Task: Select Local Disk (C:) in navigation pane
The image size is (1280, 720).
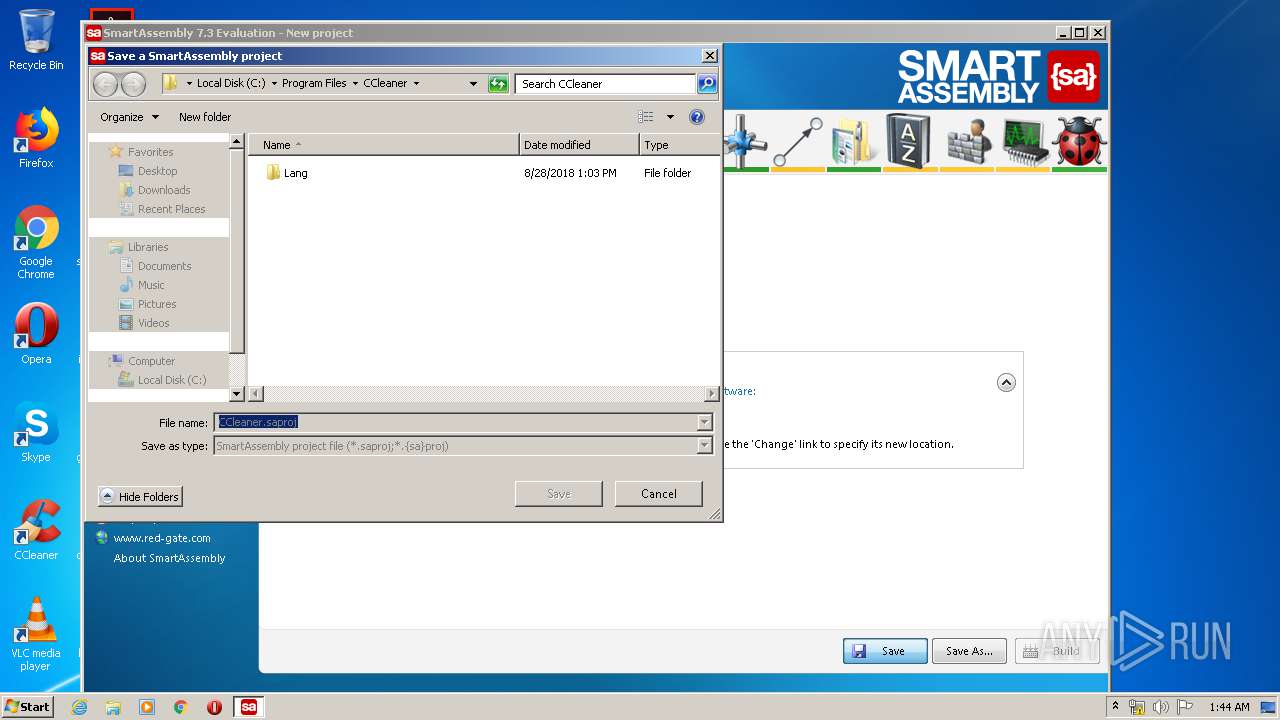Action: point(171,380)
